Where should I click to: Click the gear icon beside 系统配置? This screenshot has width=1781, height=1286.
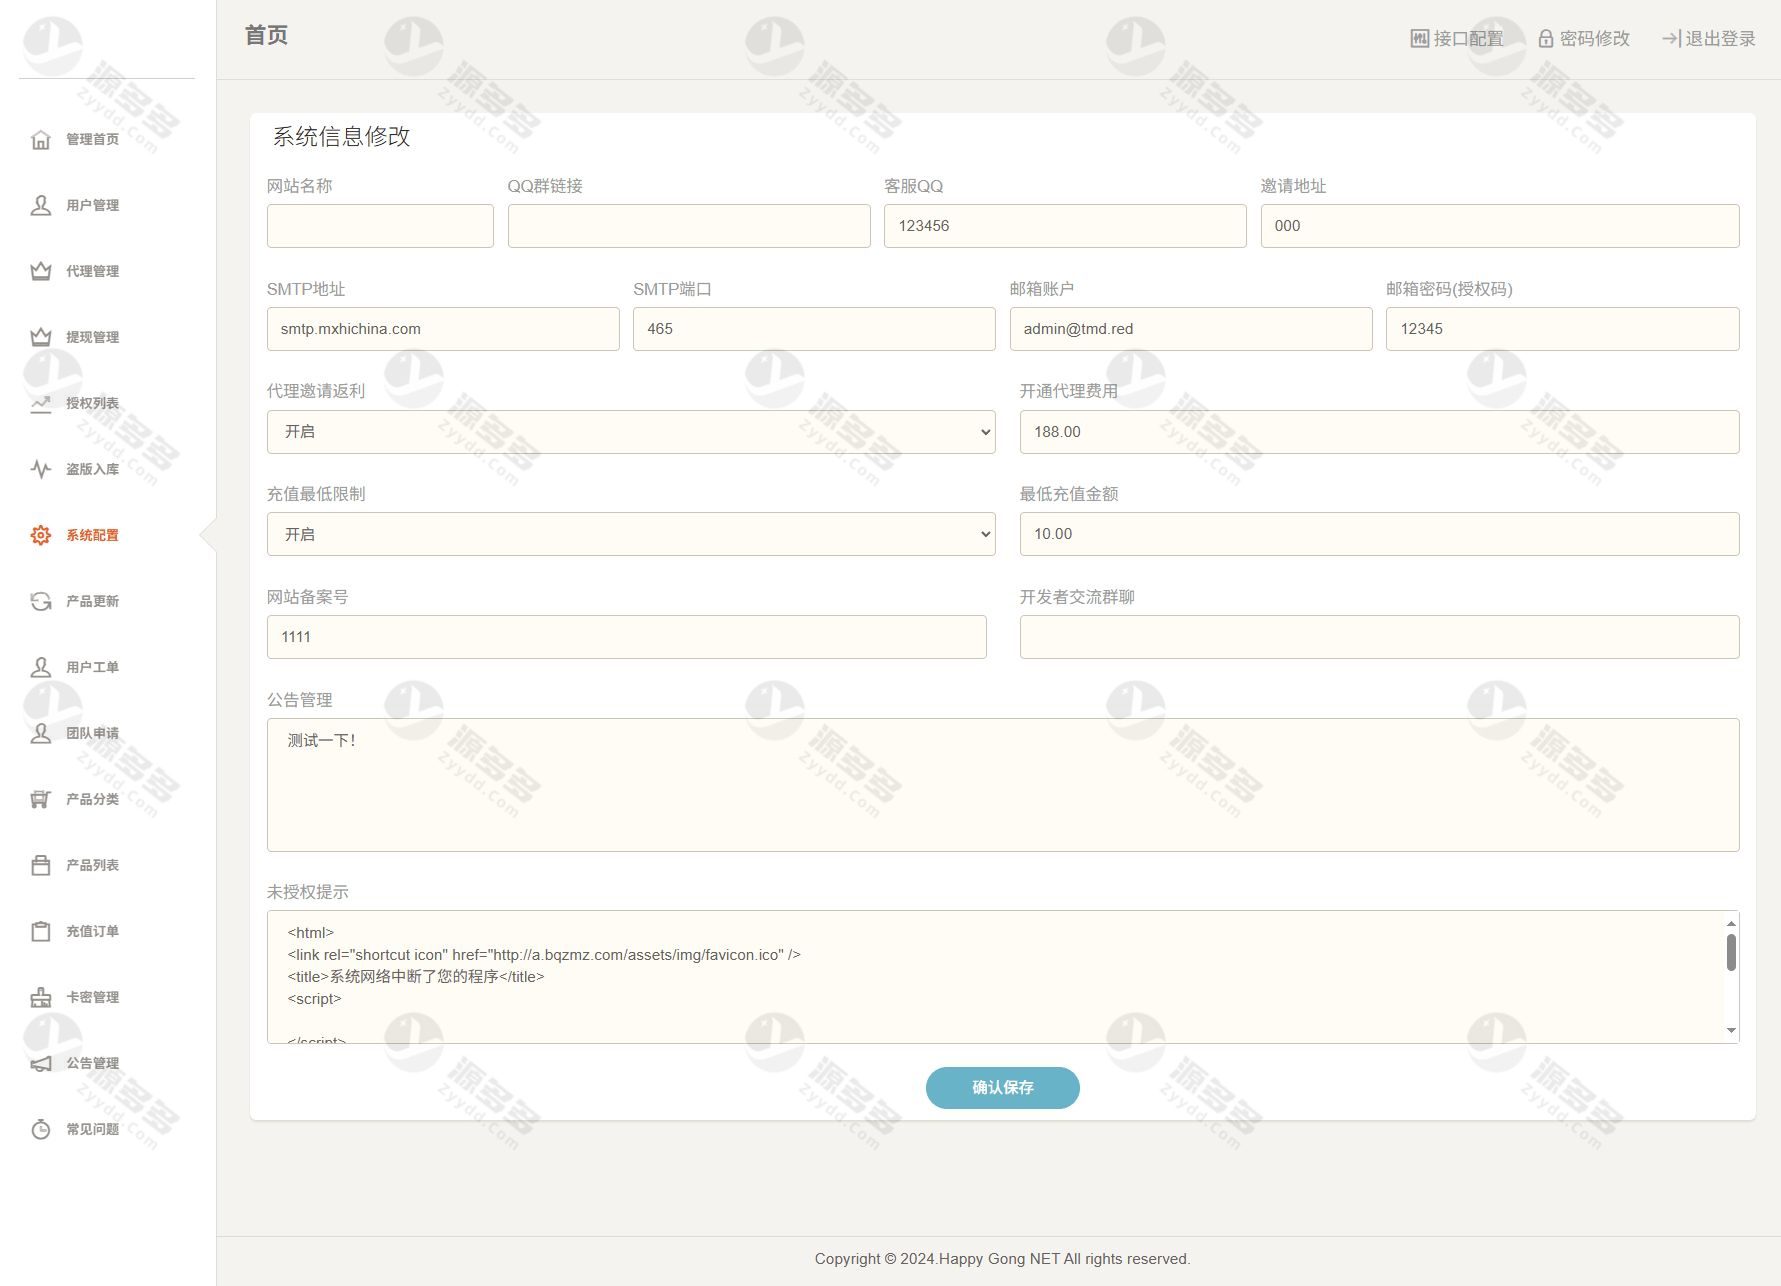(x=40, y=535)
